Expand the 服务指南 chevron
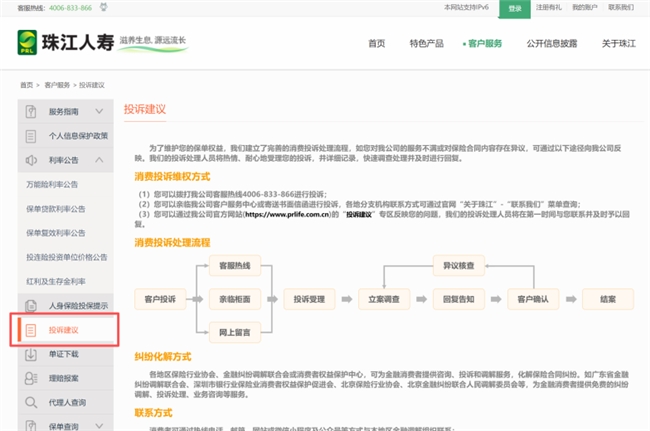Screen dimensions: 650x431 pos(99,111)
